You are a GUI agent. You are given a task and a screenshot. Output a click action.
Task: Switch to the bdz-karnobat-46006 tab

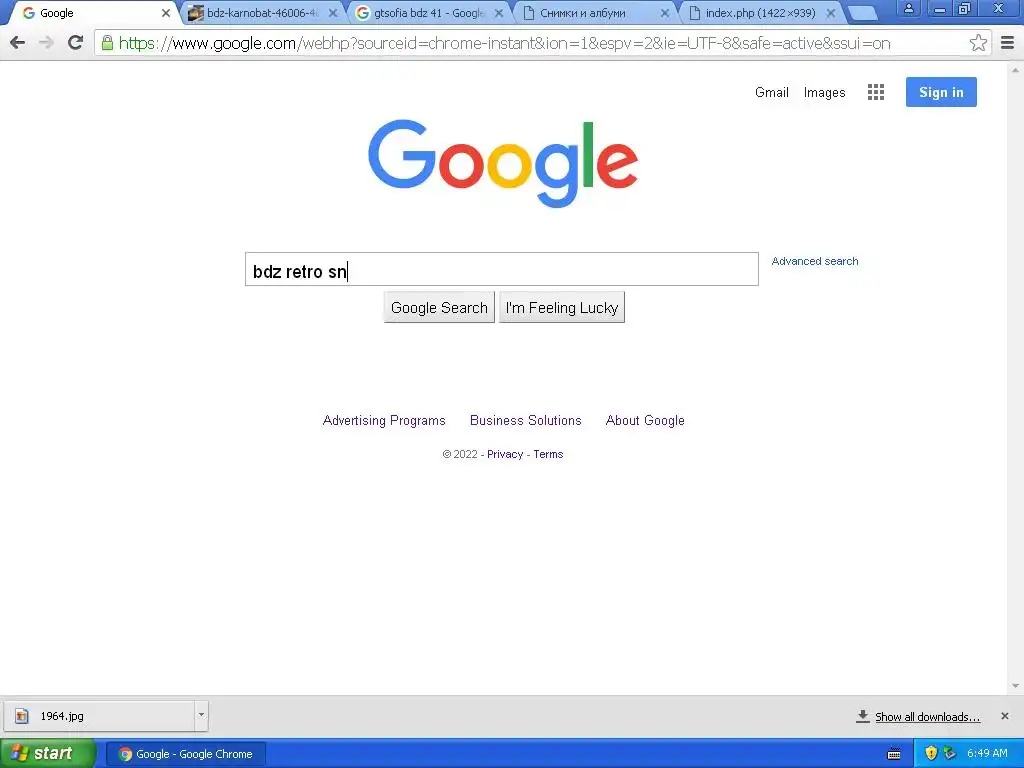(261, 13)
